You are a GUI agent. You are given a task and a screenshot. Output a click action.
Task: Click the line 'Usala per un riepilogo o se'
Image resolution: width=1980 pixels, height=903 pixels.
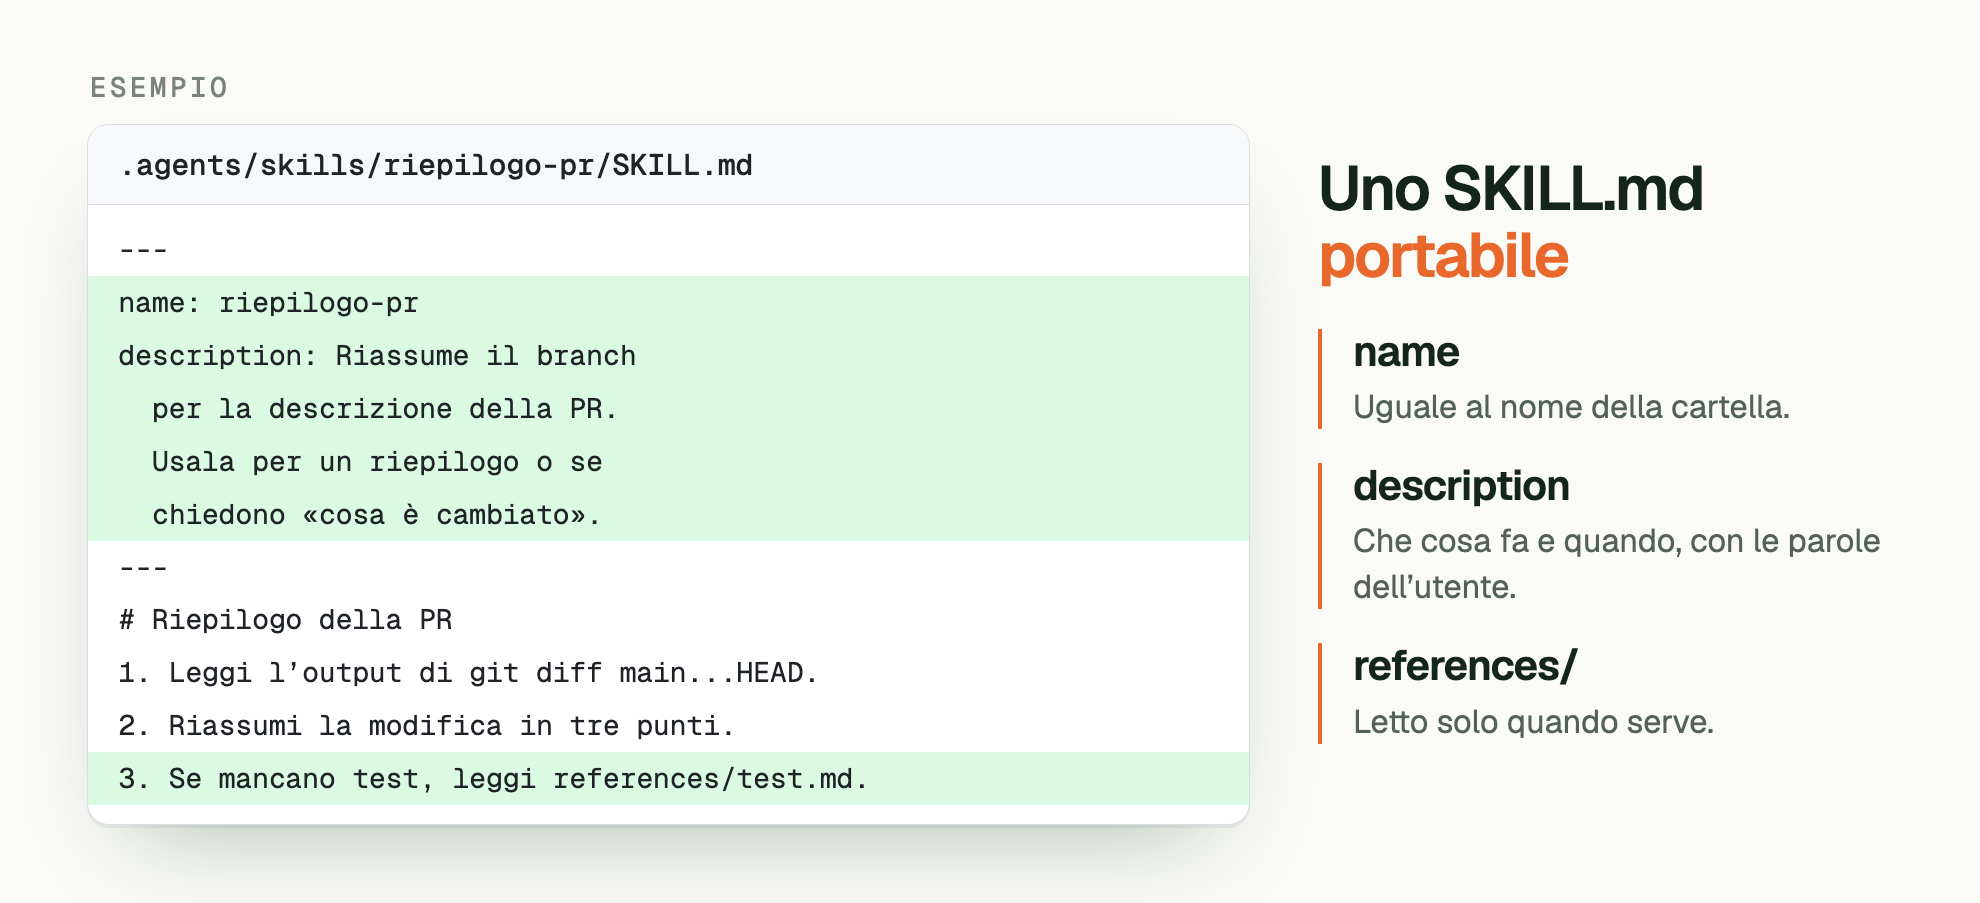click(x=377, y=462)
